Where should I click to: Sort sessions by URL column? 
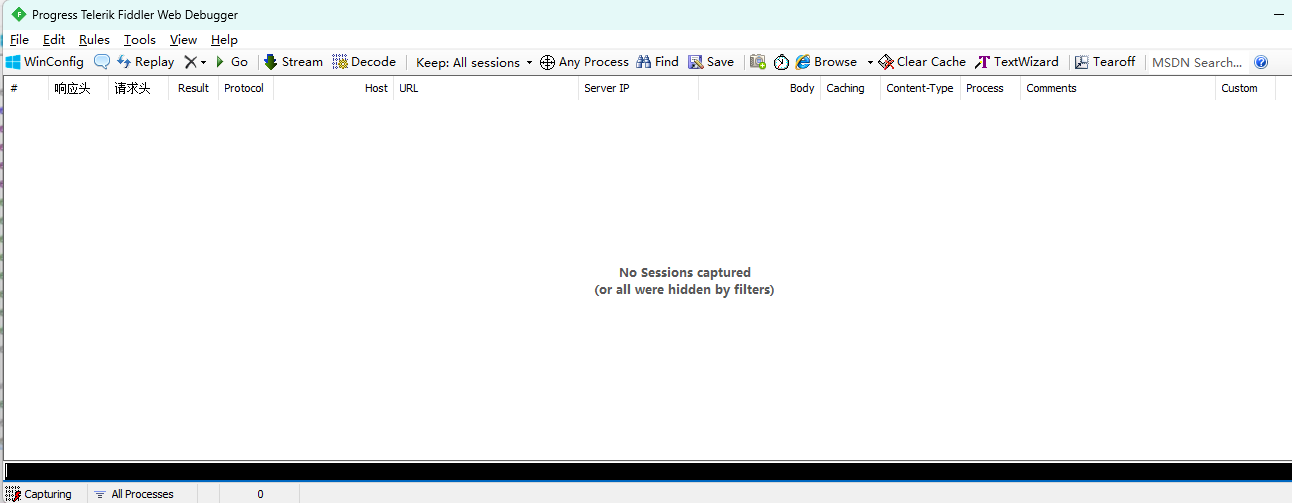[486, 88]
